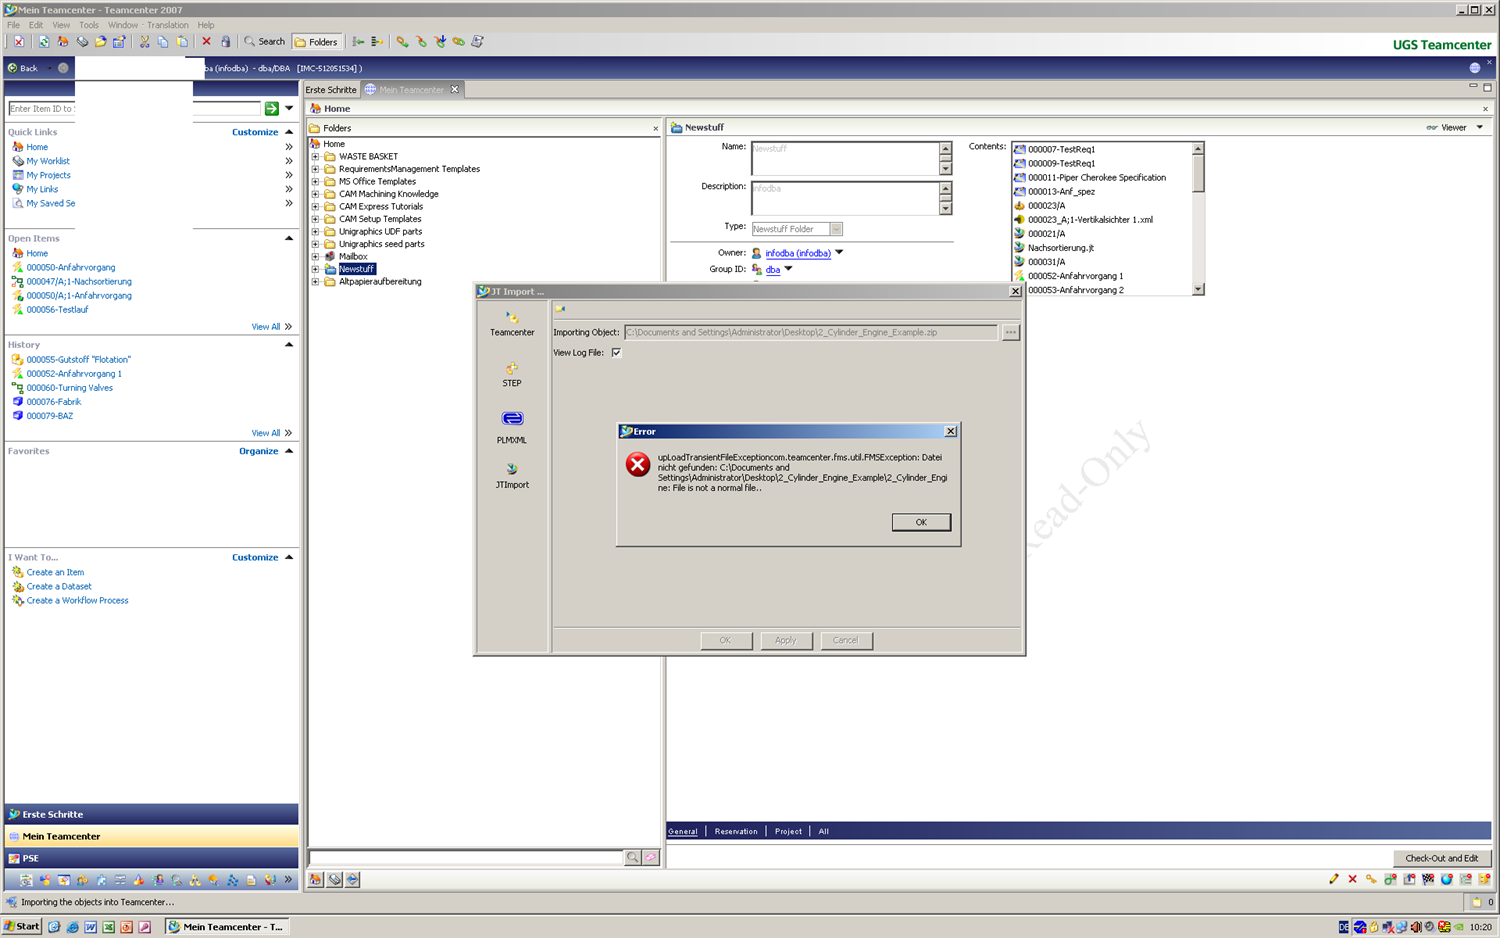Open 000060-Turning Valves from History
The image size is (1500, 938).
[x=69, y=388]
